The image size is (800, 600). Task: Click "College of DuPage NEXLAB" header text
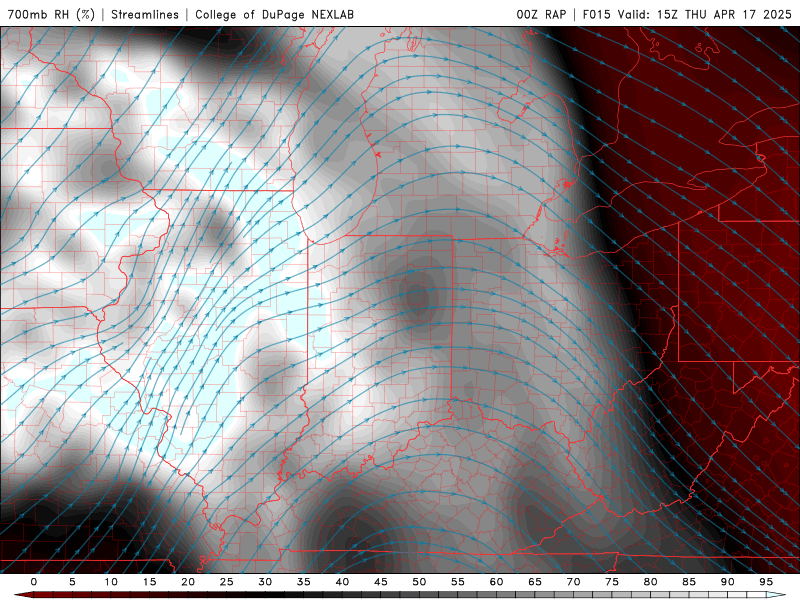(x=274, y=14)
